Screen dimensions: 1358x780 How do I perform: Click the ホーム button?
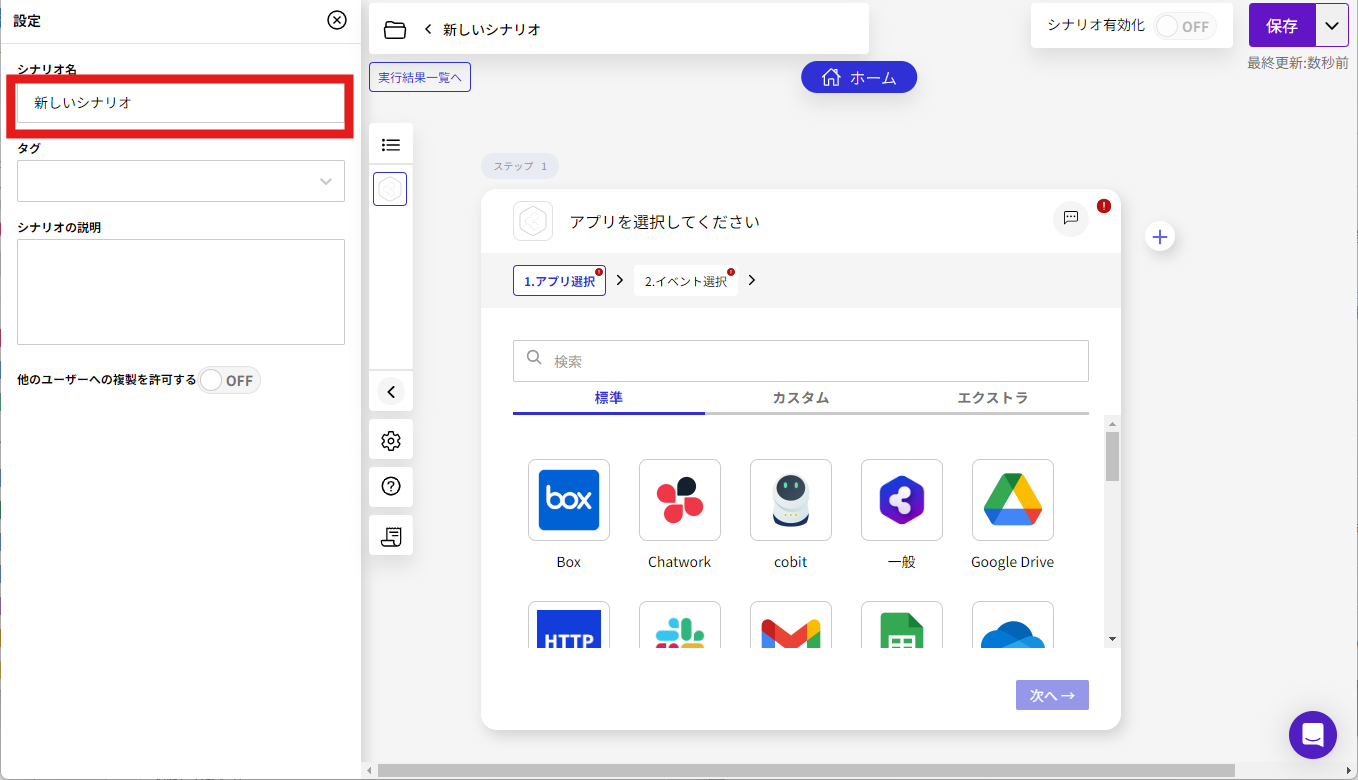click(x=859, y=77)
